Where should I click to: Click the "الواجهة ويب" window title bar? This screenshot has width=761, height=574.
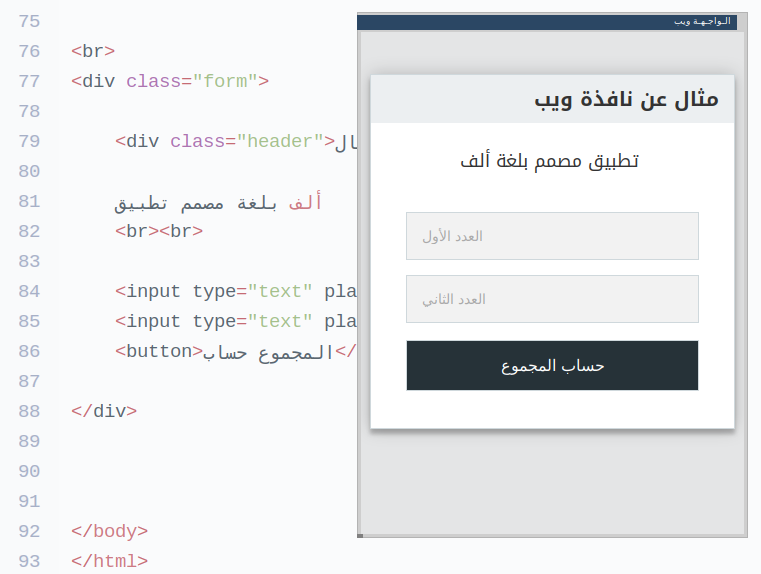(547, 21)
